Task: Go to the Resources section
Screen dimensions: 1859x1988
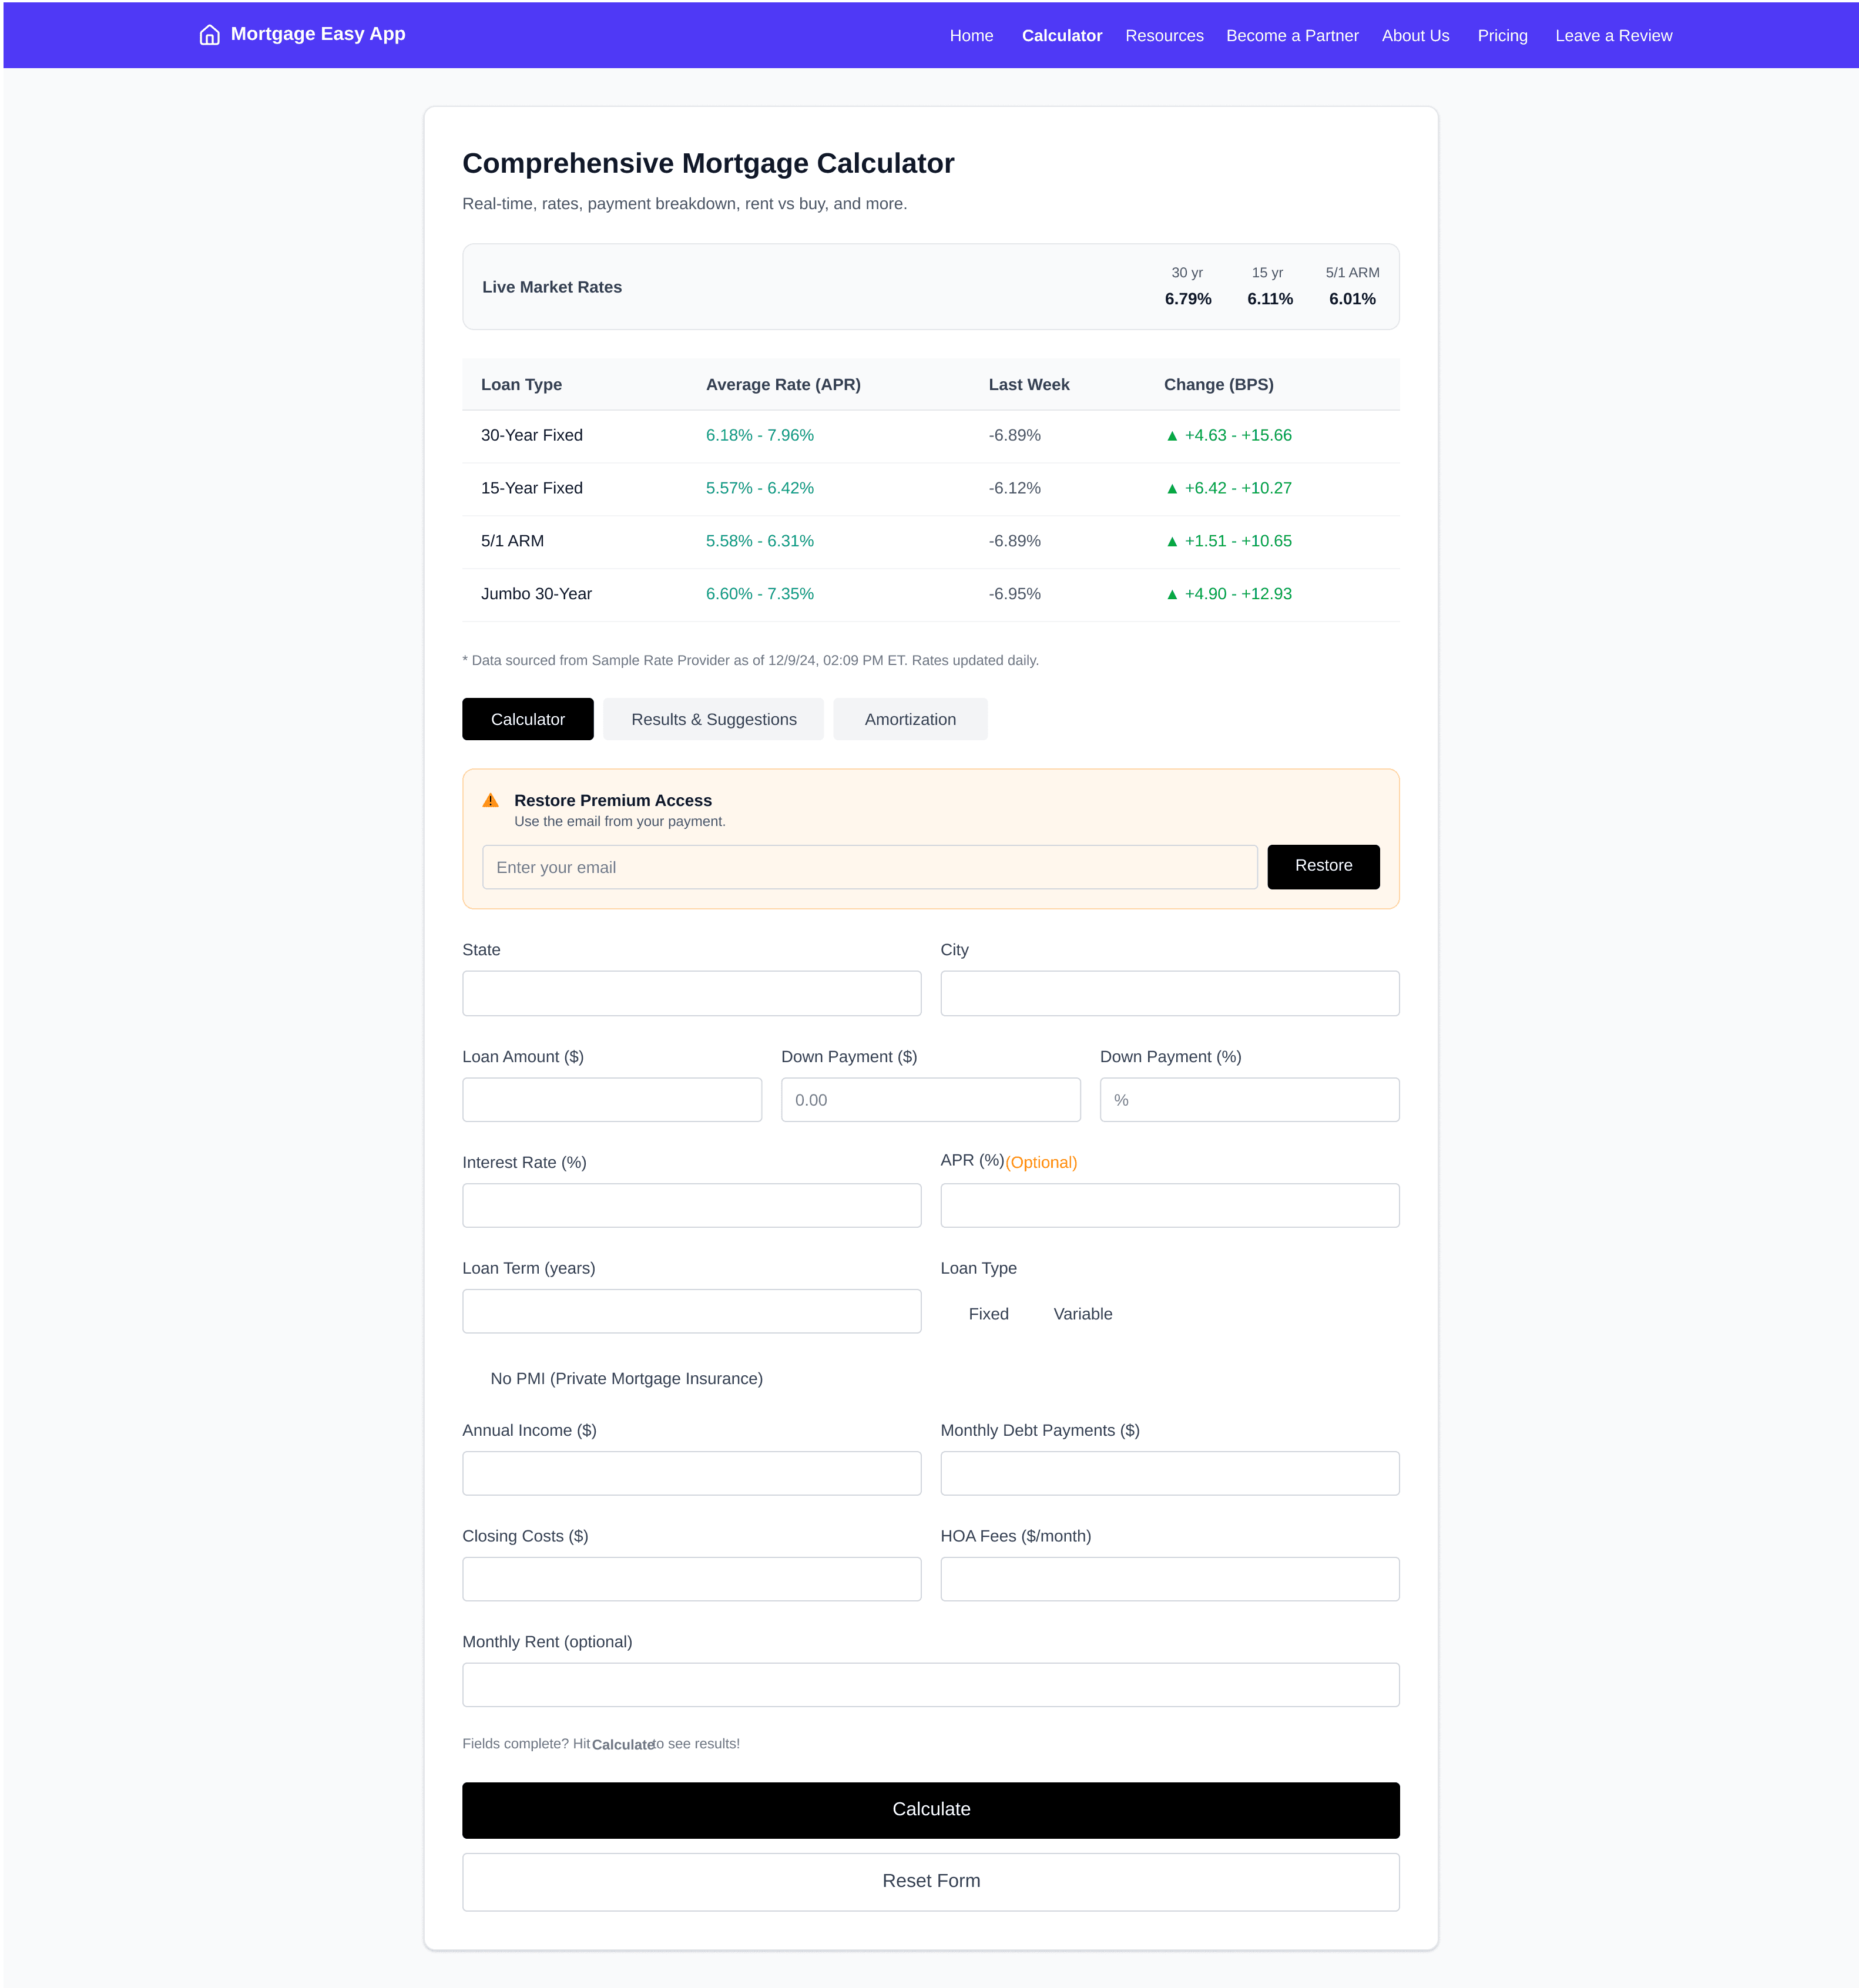Action: (1164, 35)
